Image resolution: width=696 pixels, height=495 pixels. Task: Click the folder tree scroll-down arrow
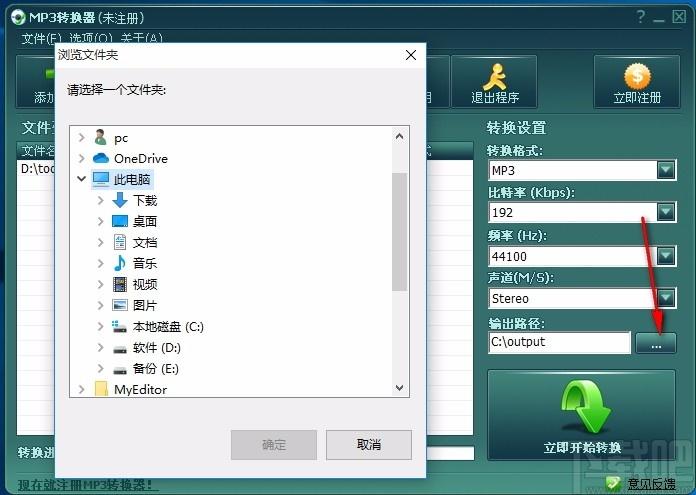pos(399,388)
